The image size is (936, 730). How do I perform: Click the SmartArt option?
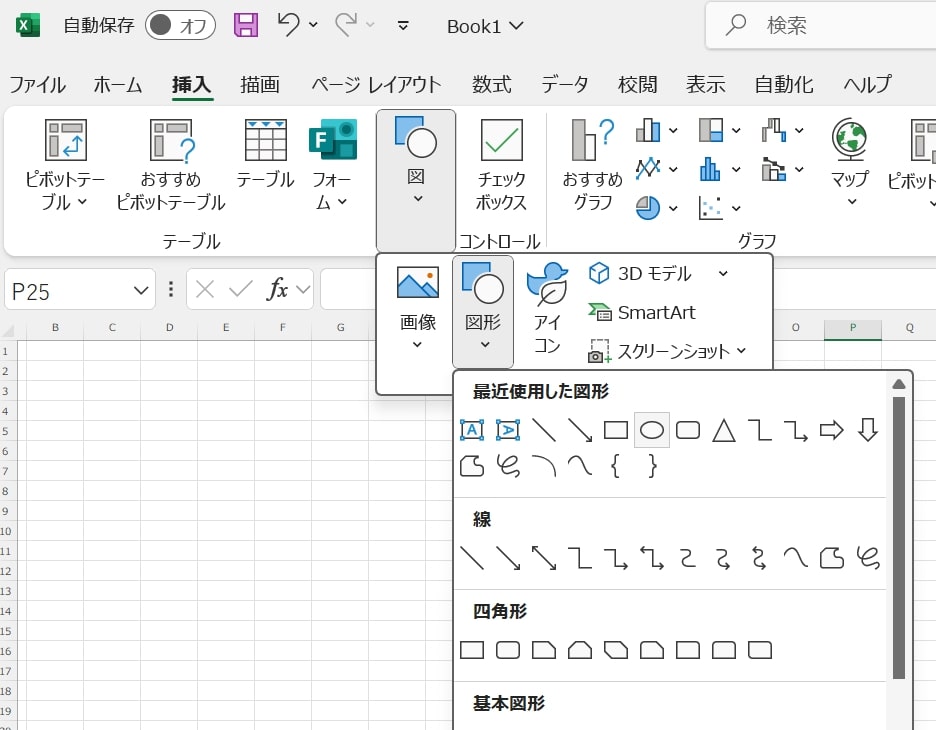(x=642, y=312)
